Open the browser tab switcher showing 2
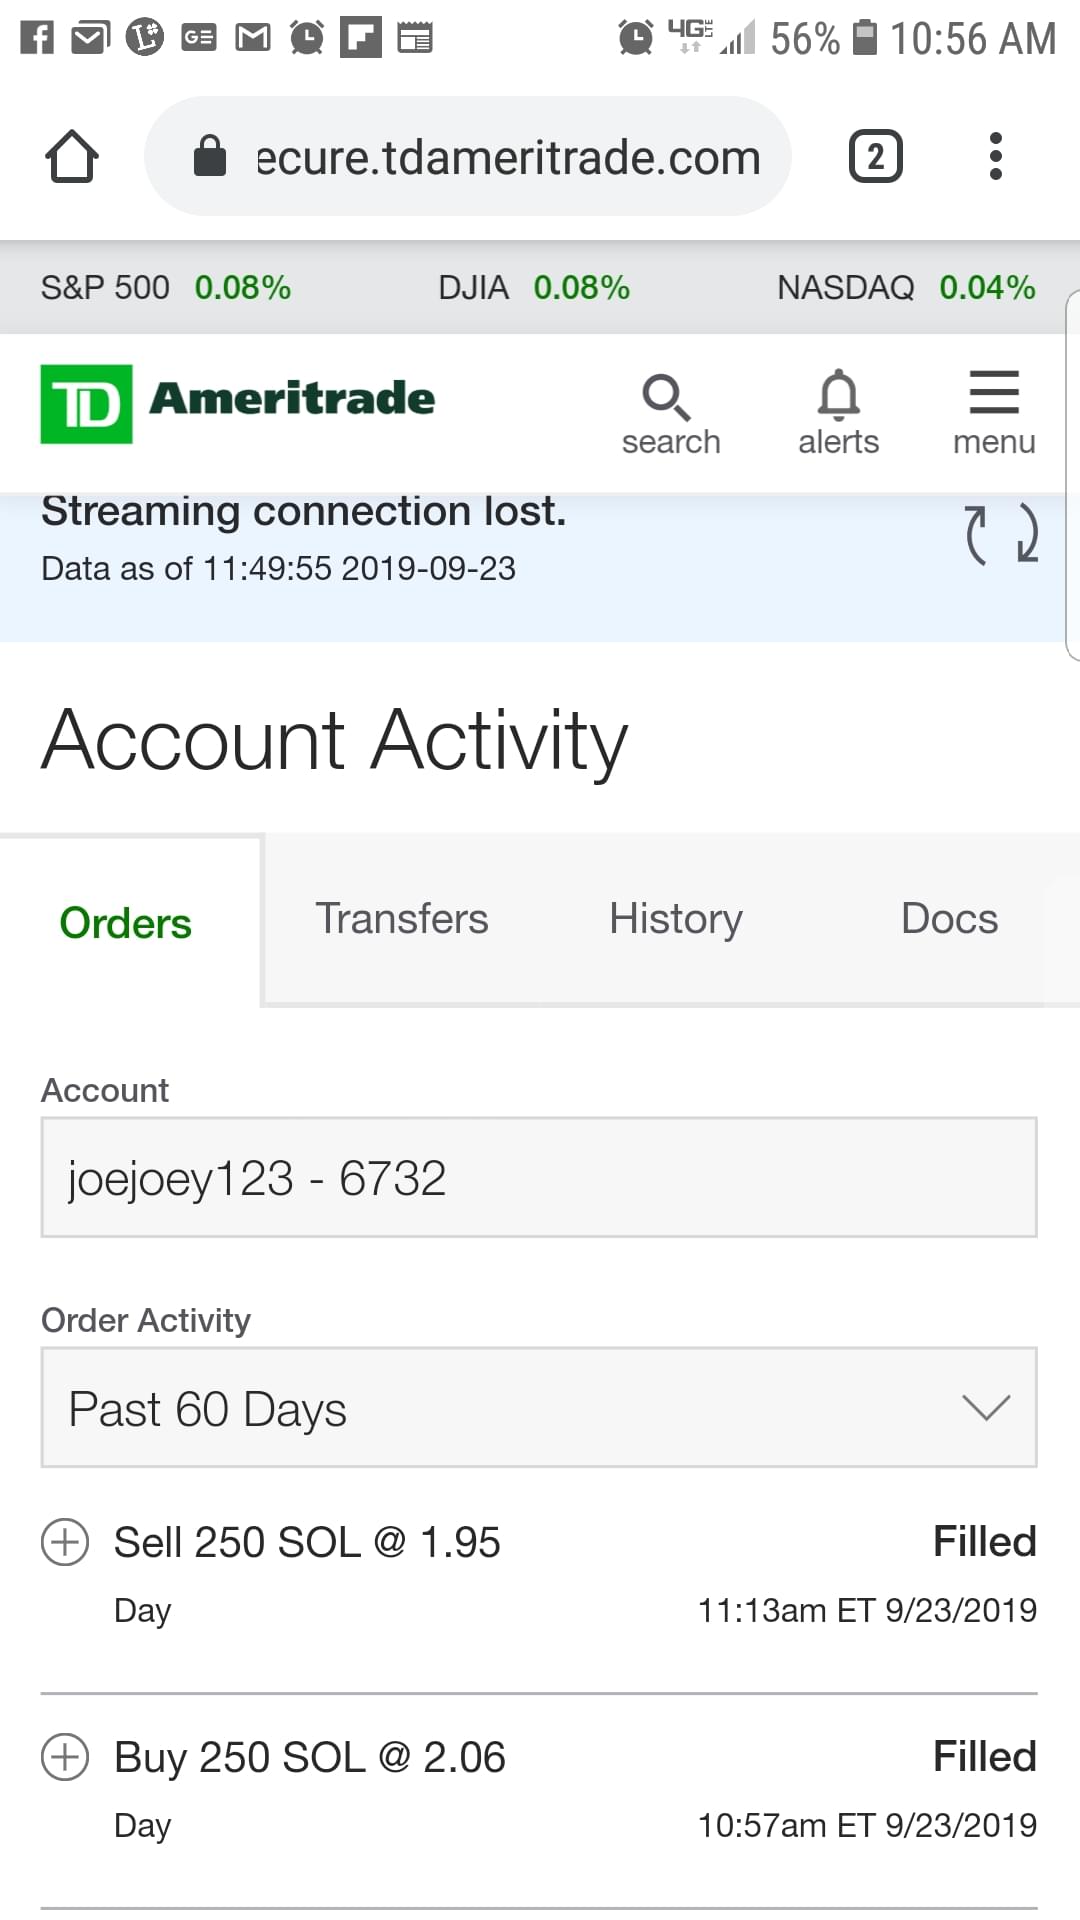 [875, 157]
